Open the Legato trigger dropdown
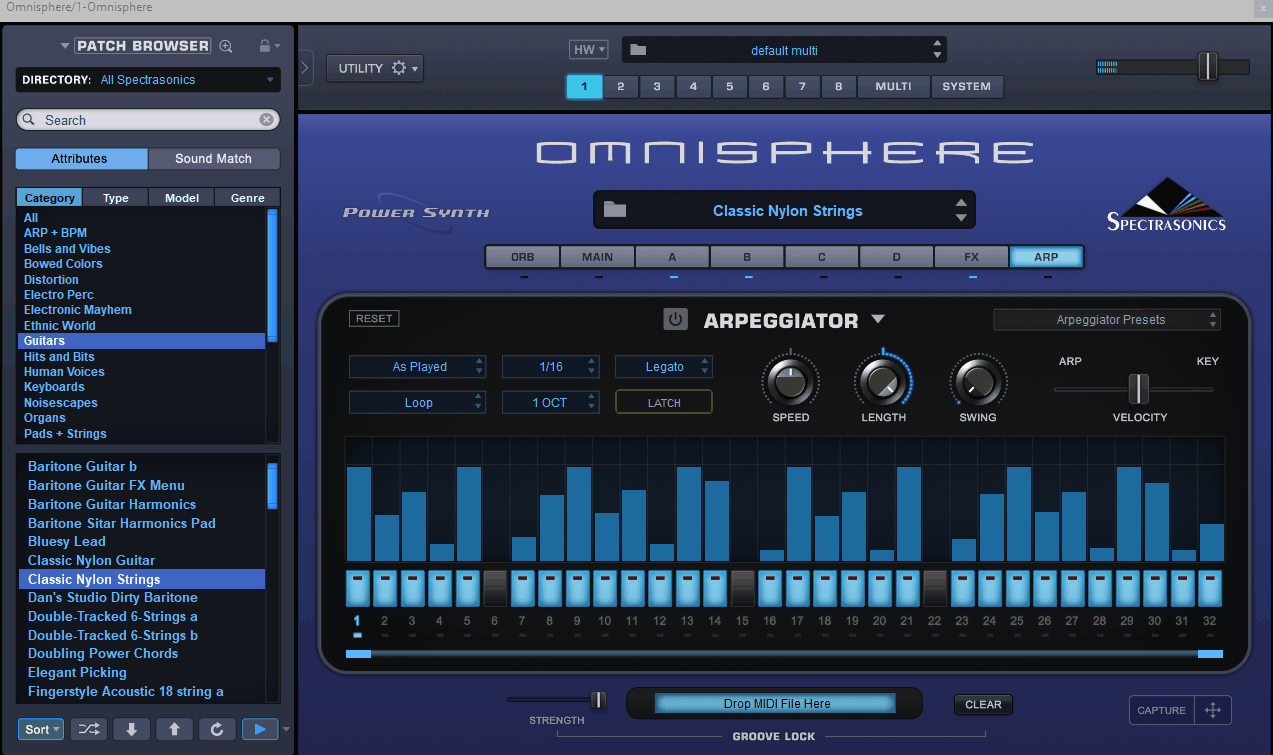This screenshot has width=1273, height=755. pyautogui.click(x=664, y=367)
